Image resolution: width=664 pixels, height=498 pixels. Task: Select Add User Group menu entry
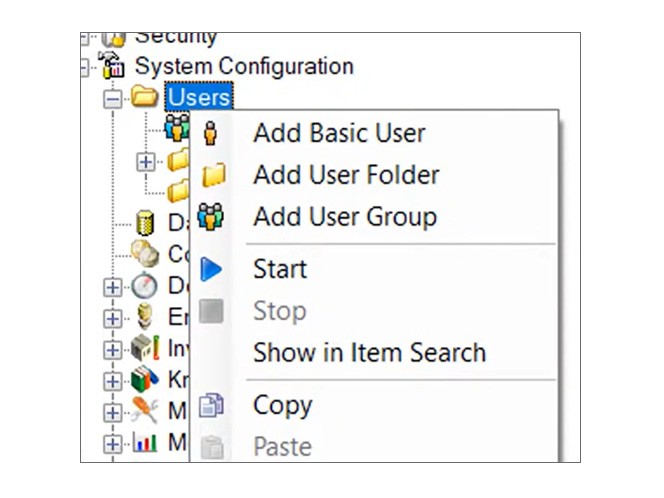pos(344,217)
